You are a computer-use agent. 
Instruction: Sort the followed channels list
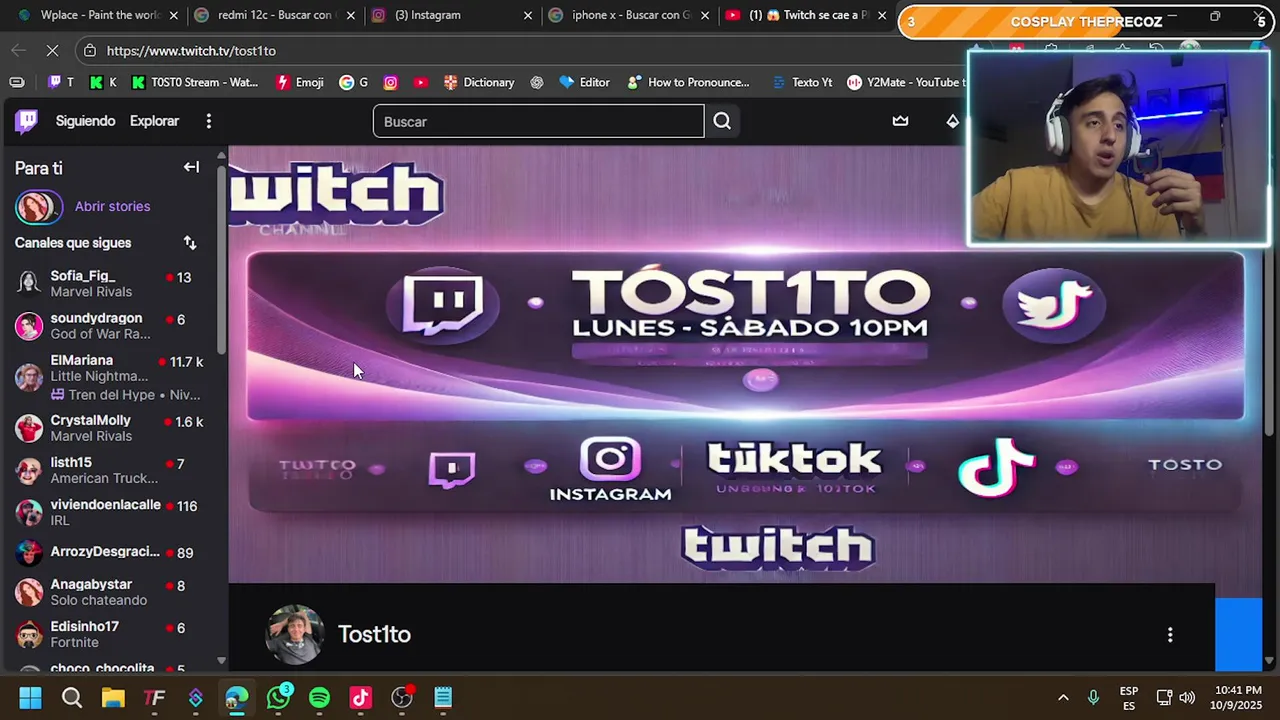coord(190,243)
